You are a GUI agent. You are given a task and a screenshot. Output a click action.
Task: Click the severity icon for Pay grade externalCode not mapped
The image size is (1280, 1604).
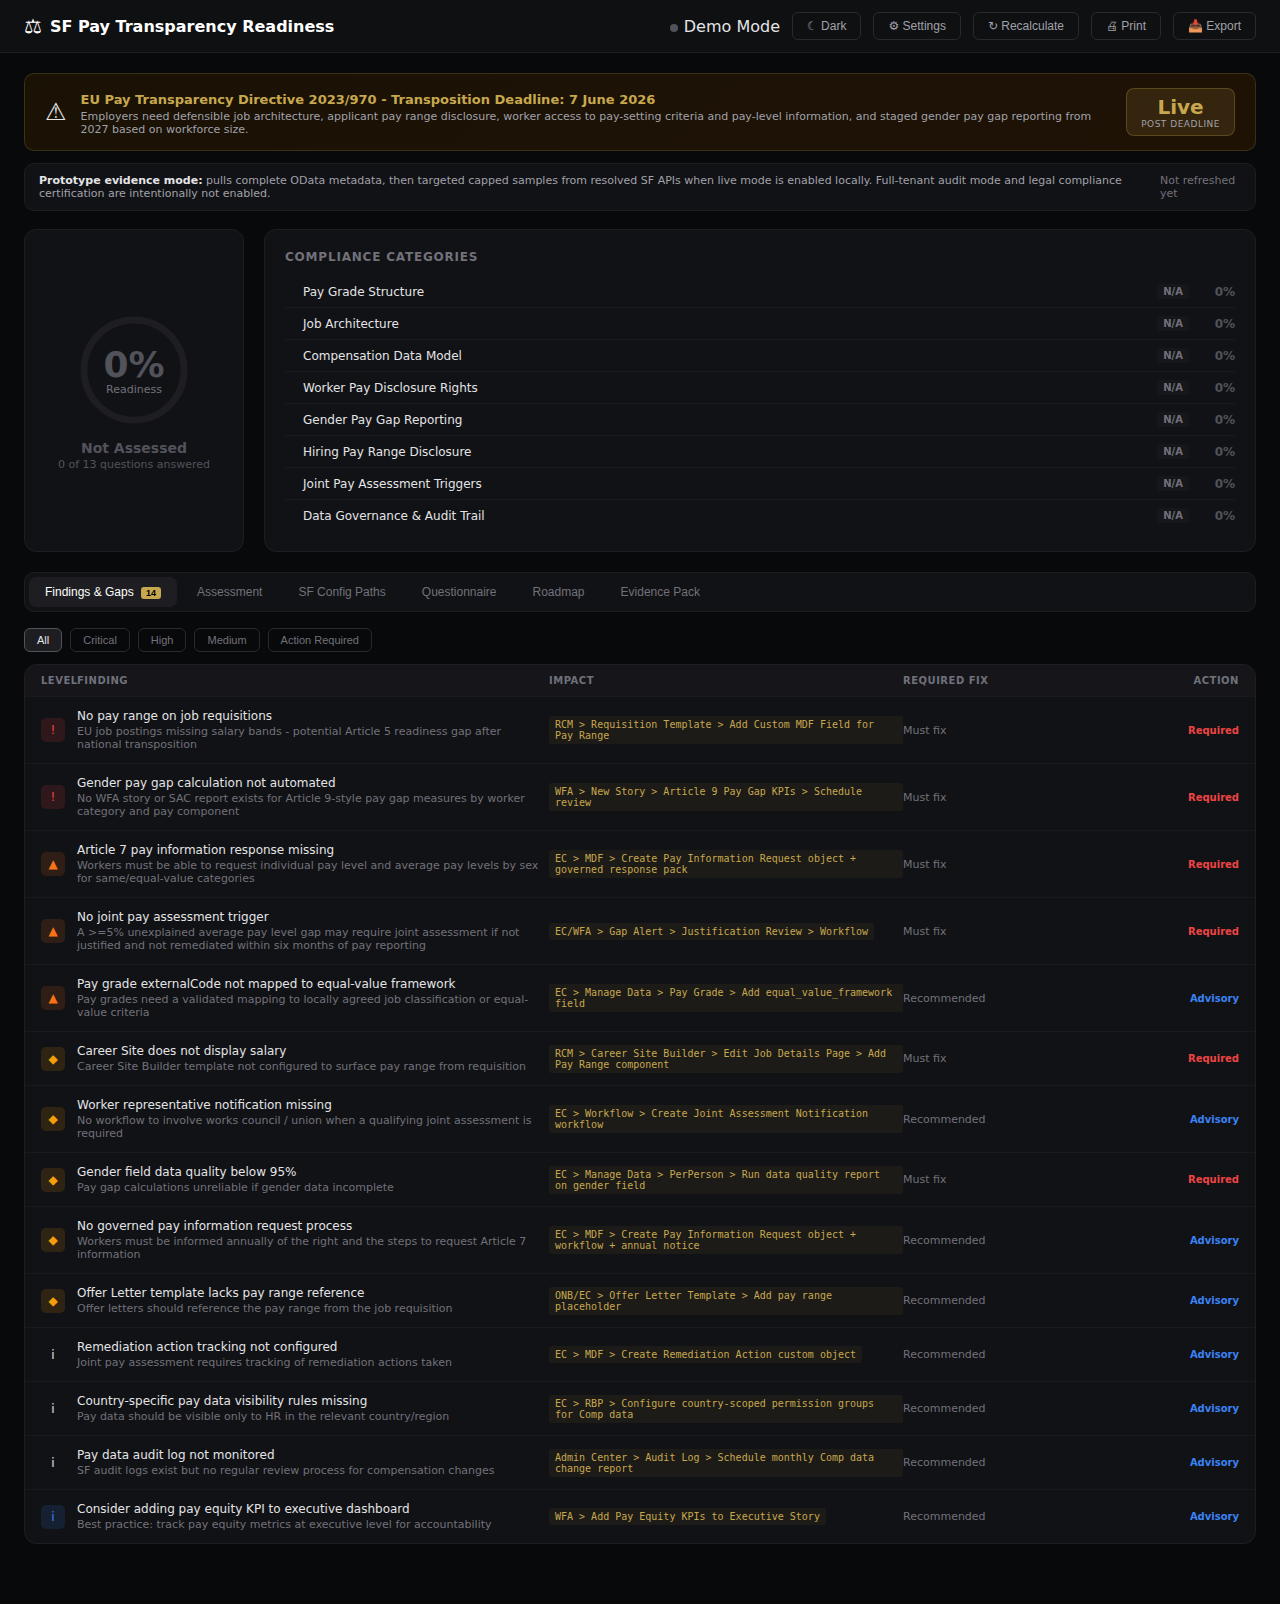coord(53,998)
